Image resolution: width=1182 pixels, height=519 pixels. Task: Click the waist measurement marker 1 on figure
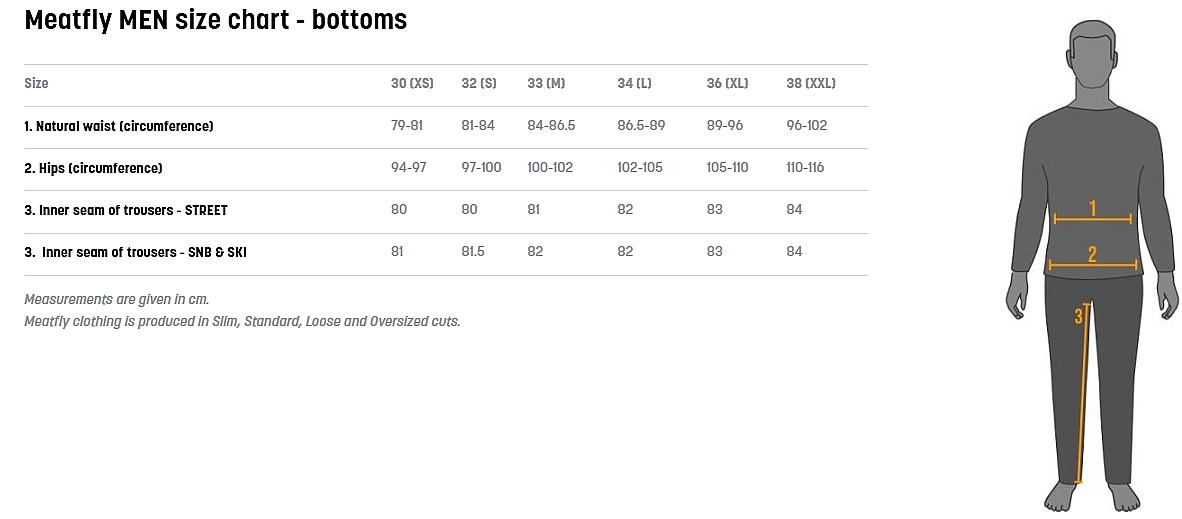click(1092, 209)
